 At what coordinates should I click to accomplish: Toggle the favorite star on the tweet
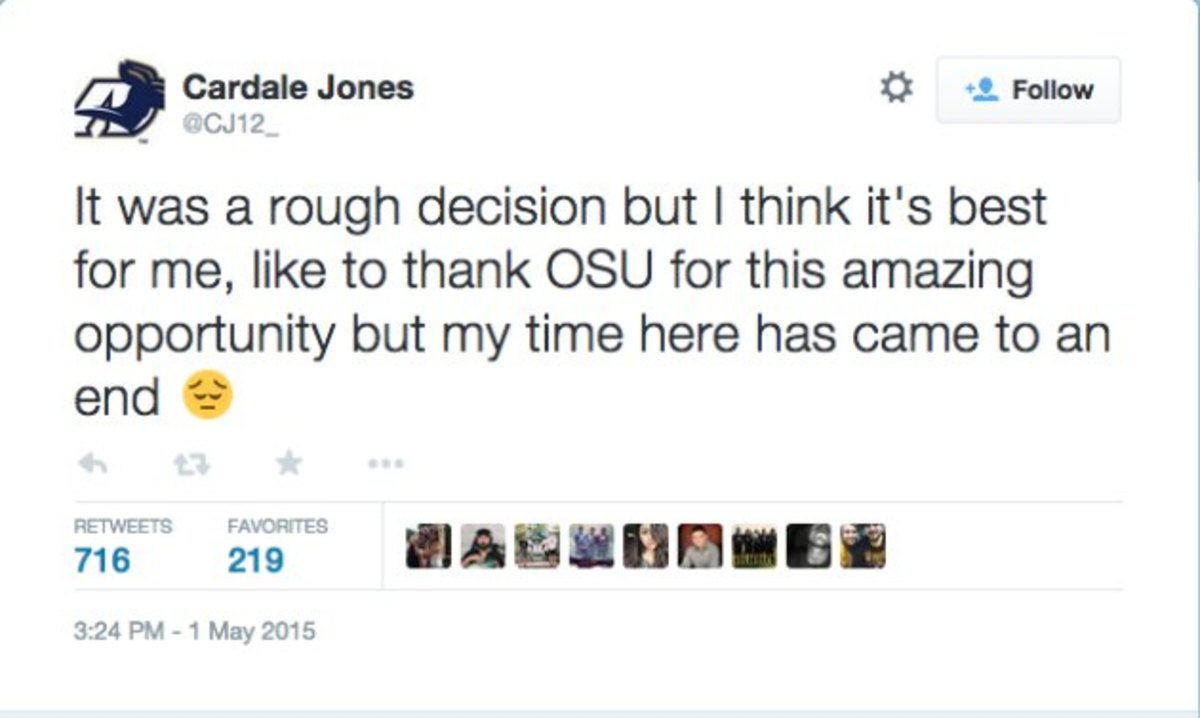point(288,462)
